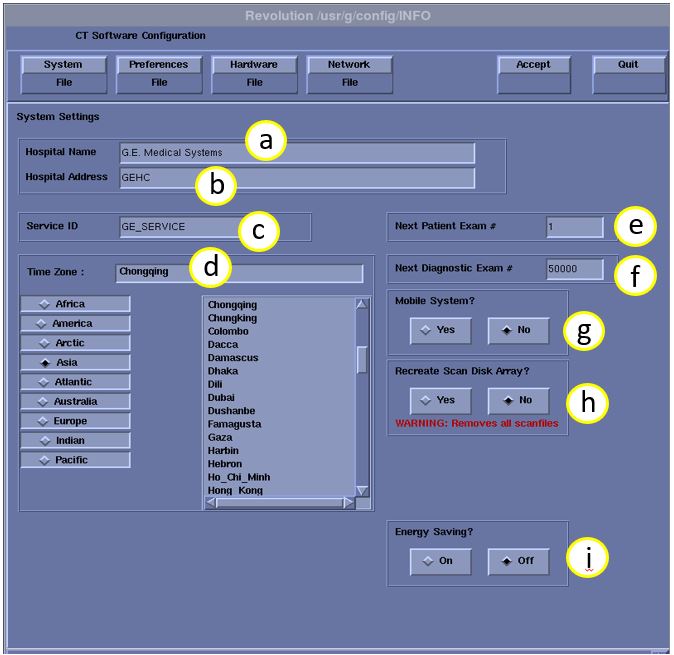The height and width of the screenshot is (655, 674).
Task: Open the Hardware File menu
Action: (x=254, y=73)
